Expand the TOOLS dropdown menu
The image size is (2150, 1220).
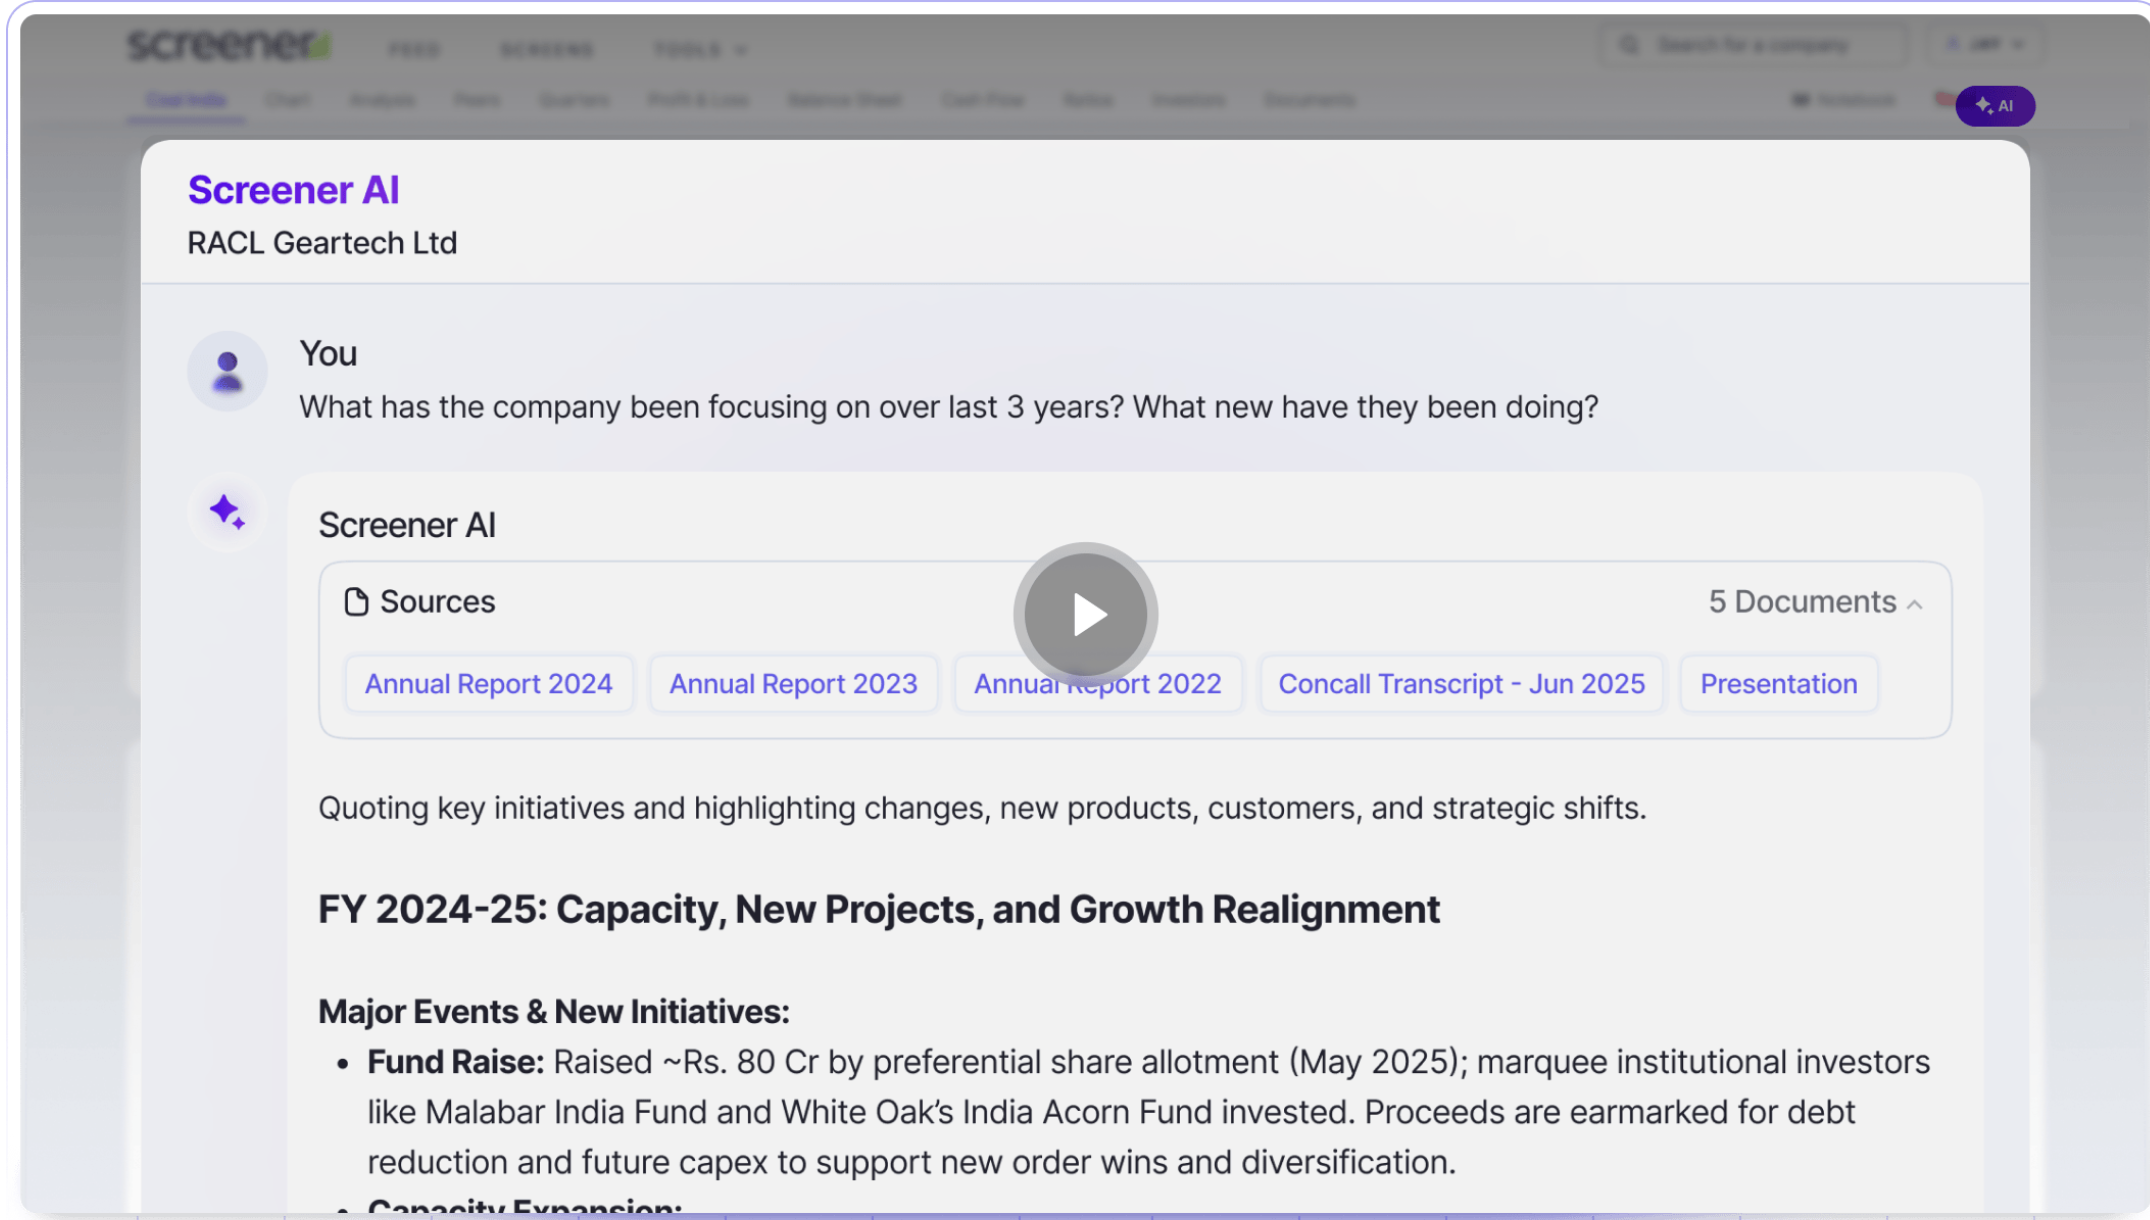pyautogui.click(x=699, y=50)
